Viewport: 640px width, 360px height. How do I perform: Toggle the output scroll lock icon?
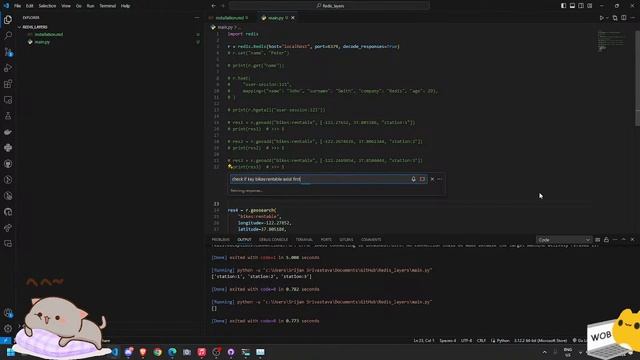[x=607, y=240]
